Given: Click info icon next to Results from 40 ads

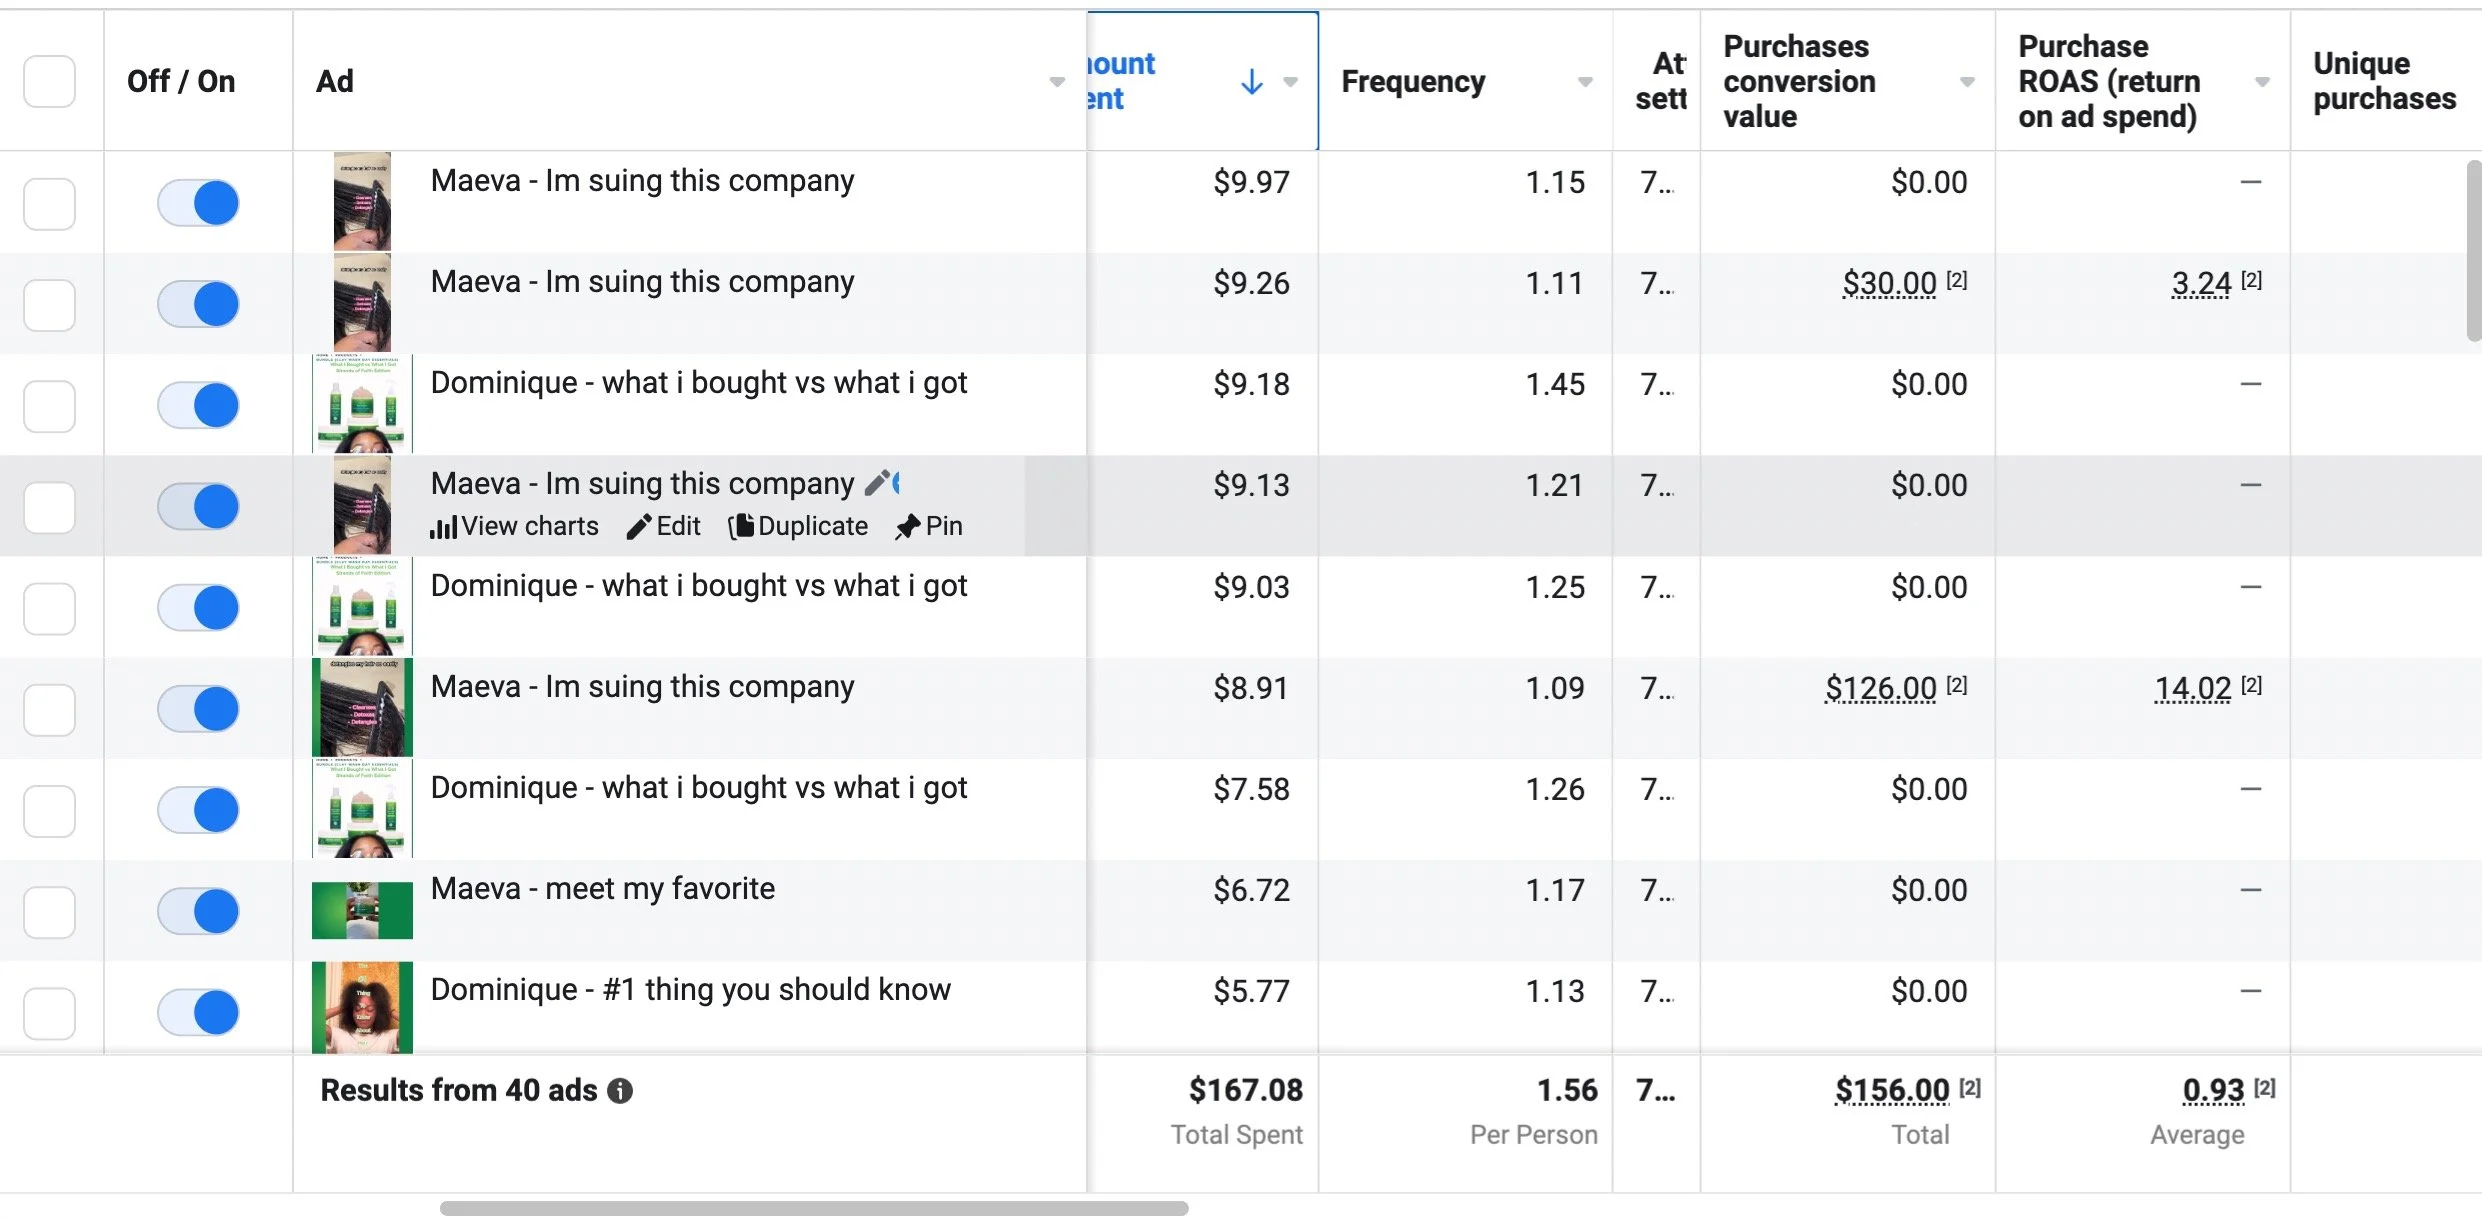Looking at the screenshot, I should [620, 1091].
